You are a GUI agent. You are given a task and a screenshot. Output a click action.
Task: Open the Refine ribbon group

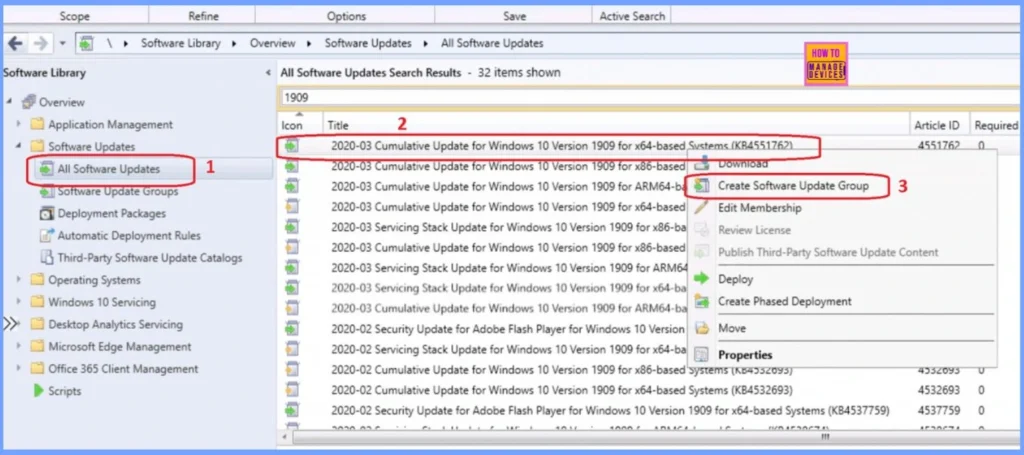[x=203, y=16]
